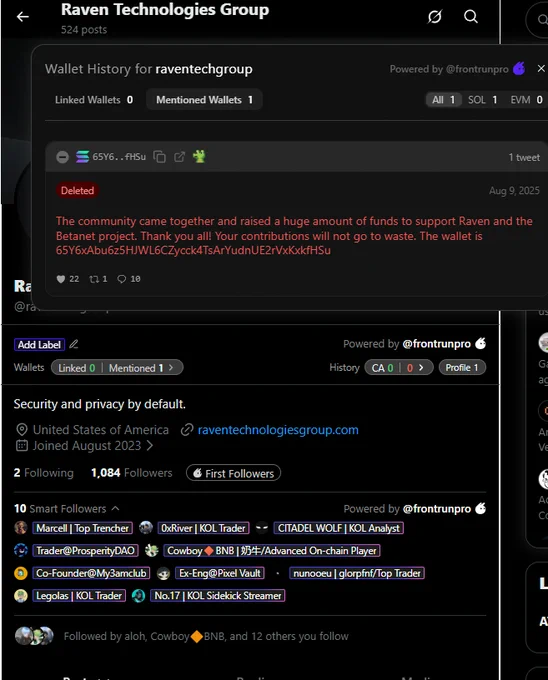Screen dimensions: 548x680
Task: Open the Legolas | KOL Trader label
Action: [x=79, y=595]
